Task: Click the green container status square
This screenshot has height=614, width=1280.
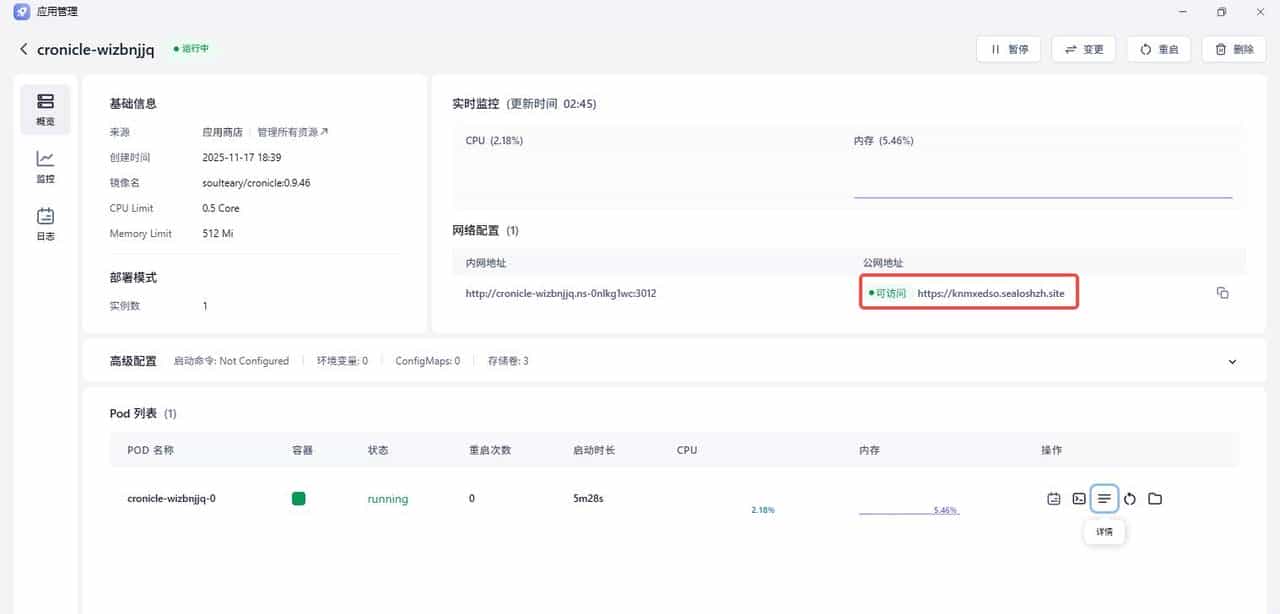Action: coord(298,498)
